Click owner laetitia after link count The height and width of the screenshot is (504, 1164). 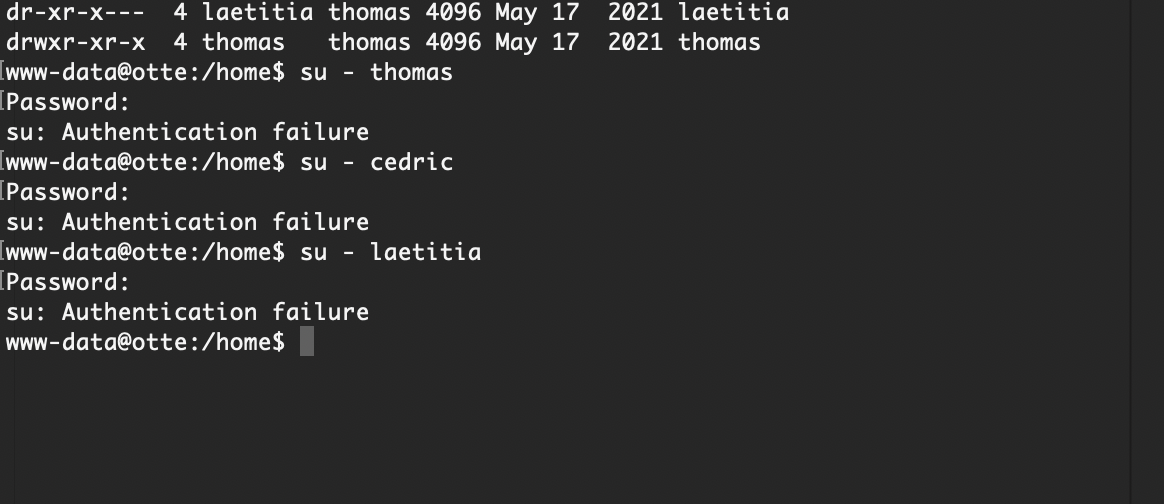pyautogui.click(x=258, y=12)
